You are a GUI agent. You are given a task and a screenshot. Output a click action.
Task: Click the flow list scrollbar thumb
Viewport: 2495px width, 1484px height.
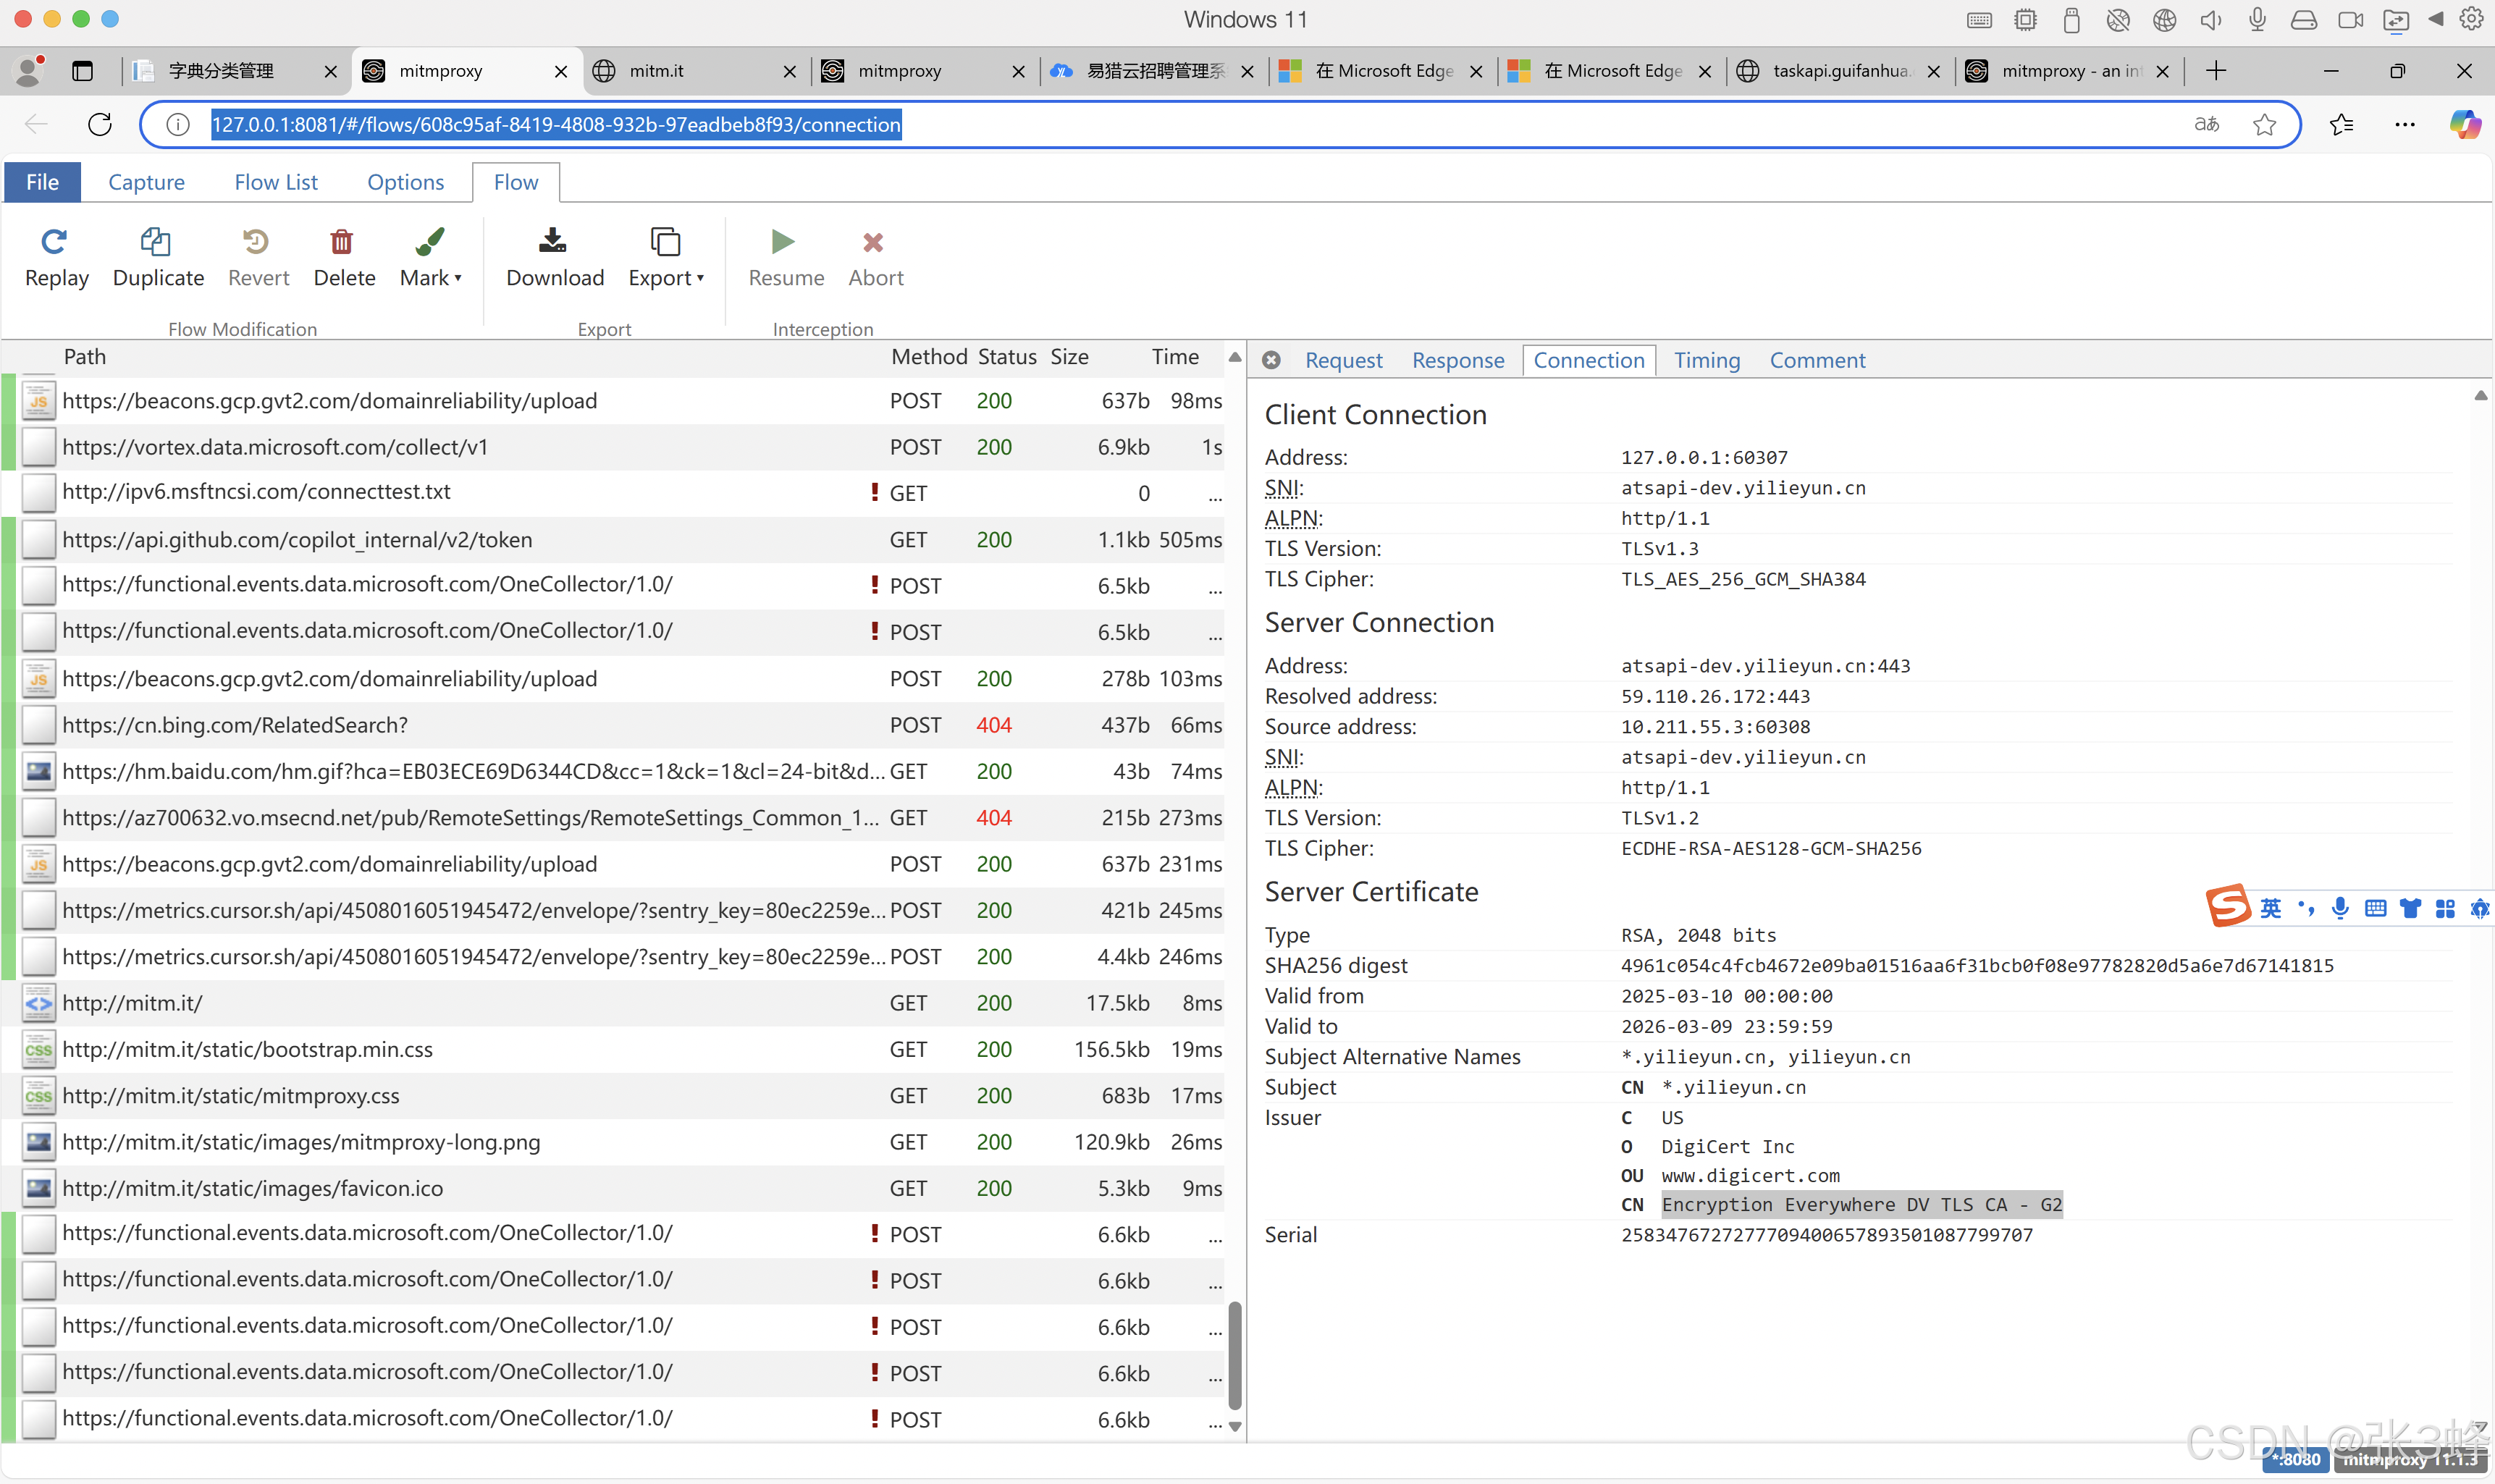click(x=1235, y=1355)
